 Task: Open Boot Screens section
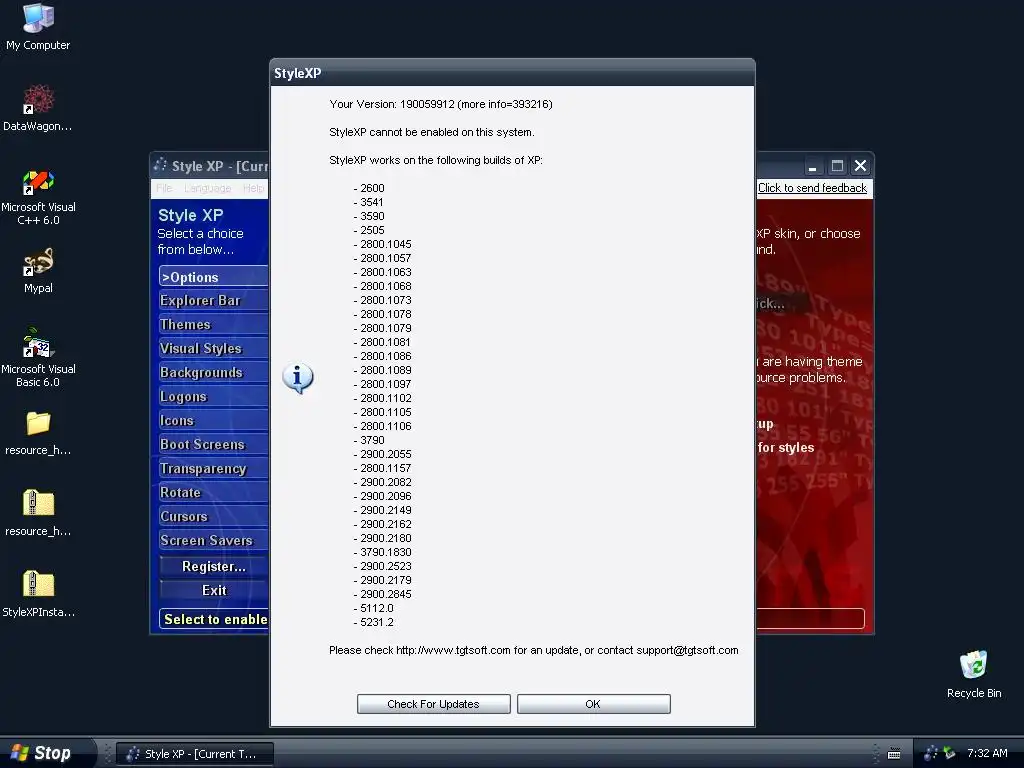tap(214, 444)
